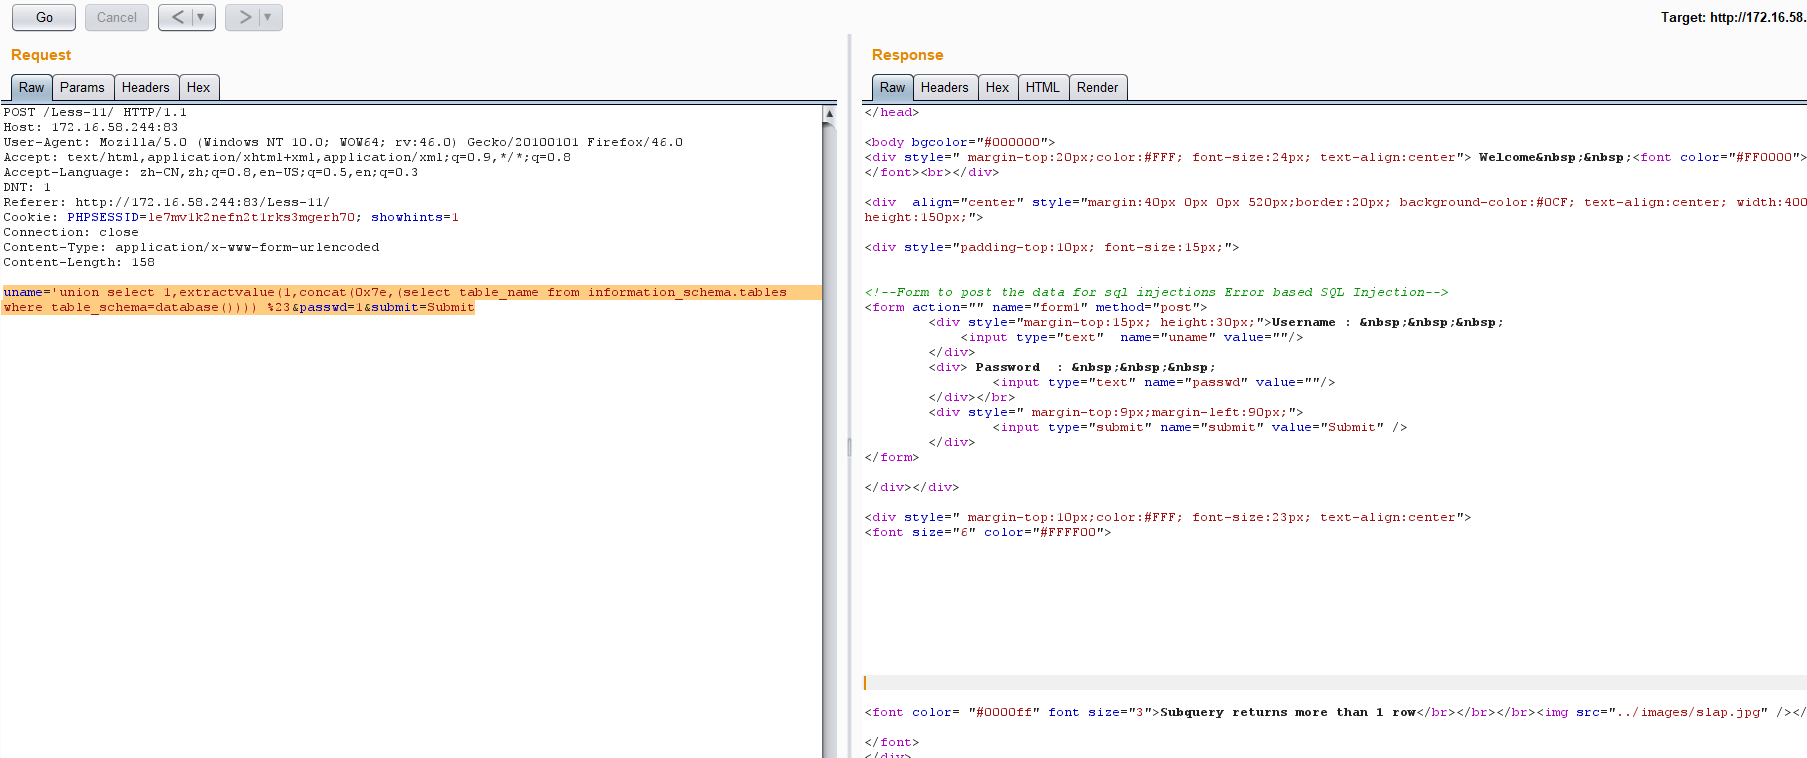The height and width of the screenshot is (758, 1807).
Task: Click the Cancel button
Action: coord(117,17)
